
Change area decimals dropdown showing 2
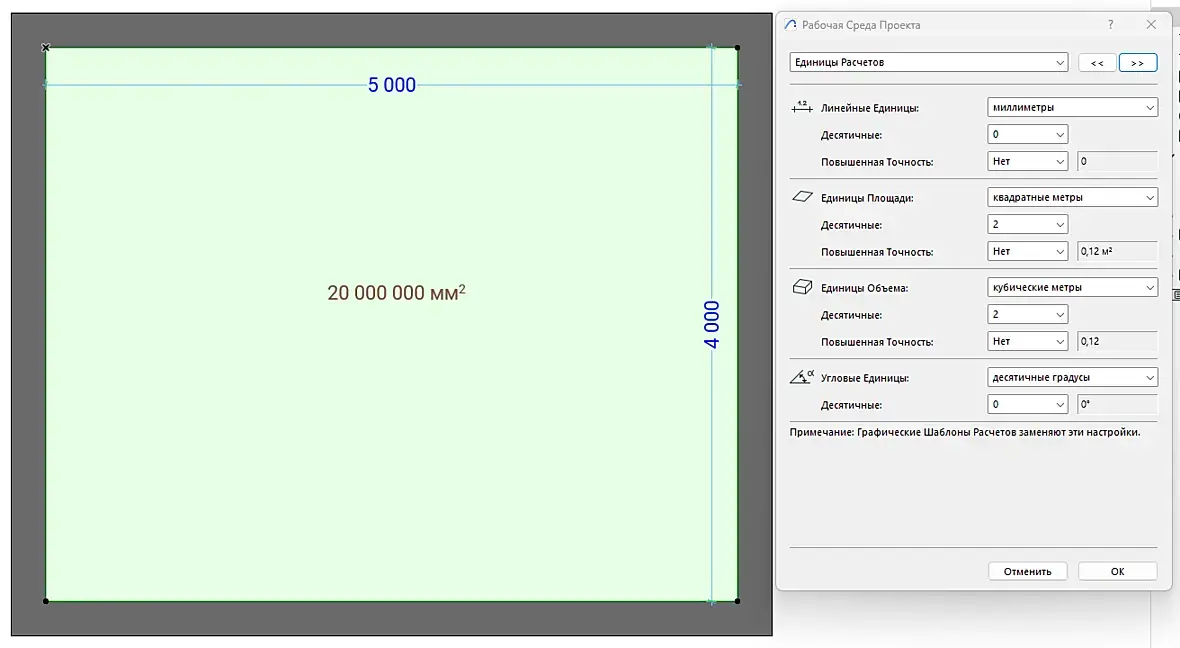[x=1027, y=224]
